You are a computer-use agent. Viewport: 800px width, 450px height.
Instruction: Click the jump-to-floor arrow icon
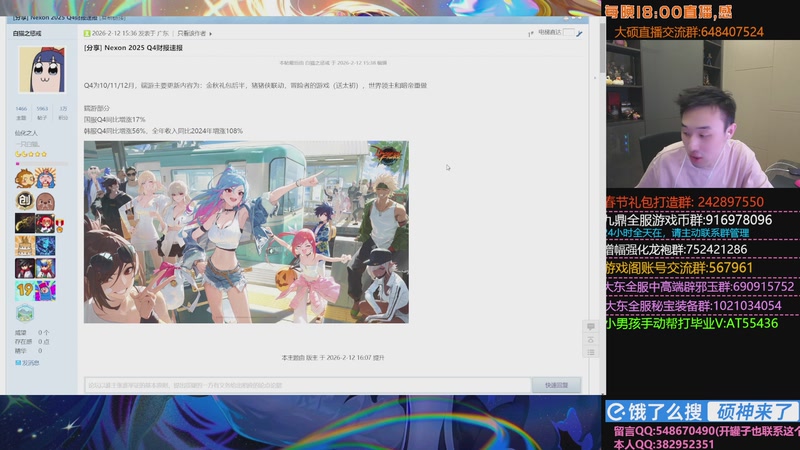tap(579, 33)
